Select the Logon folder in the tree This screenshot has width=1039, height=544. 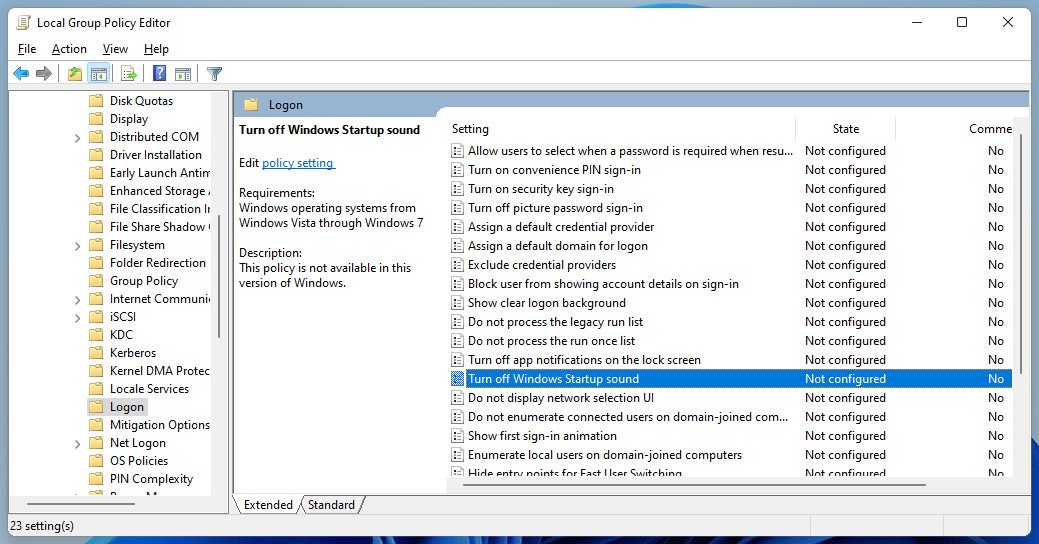127,407
